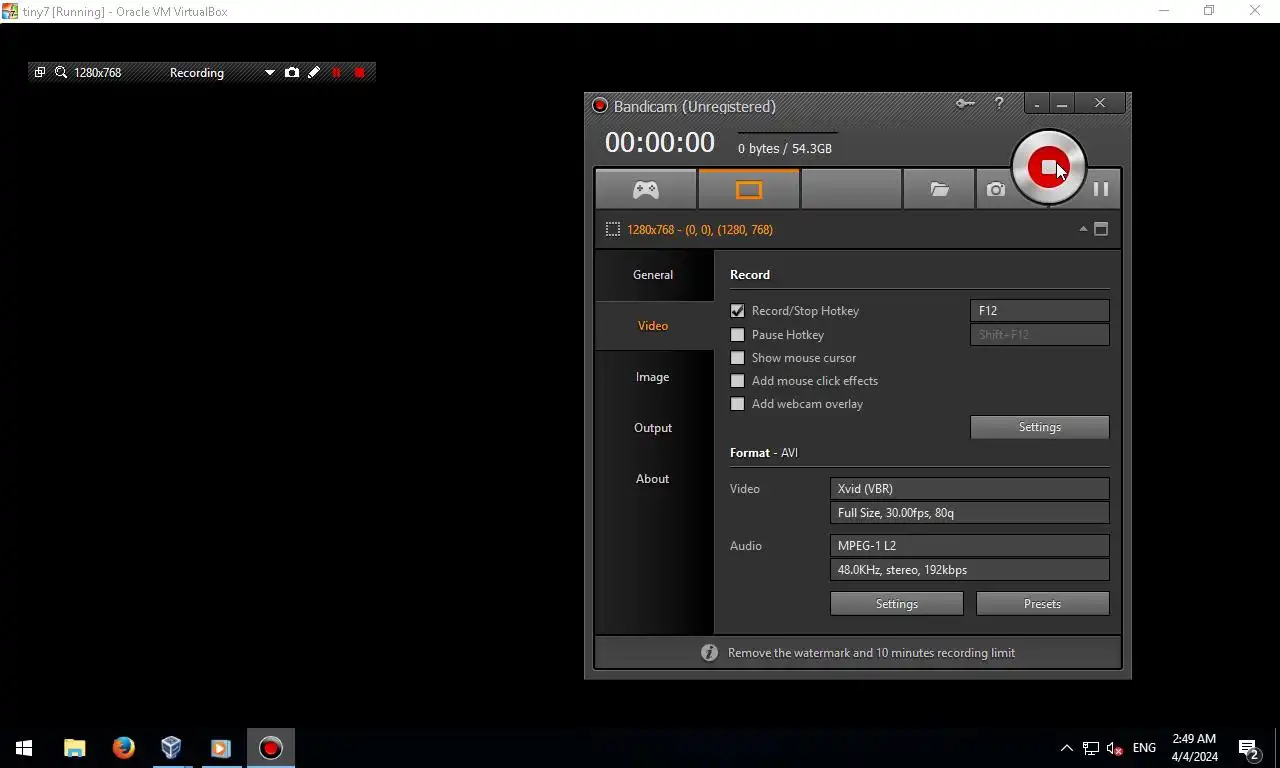
Task: Open the network icon in system tray
Action: pos(1091,748)
